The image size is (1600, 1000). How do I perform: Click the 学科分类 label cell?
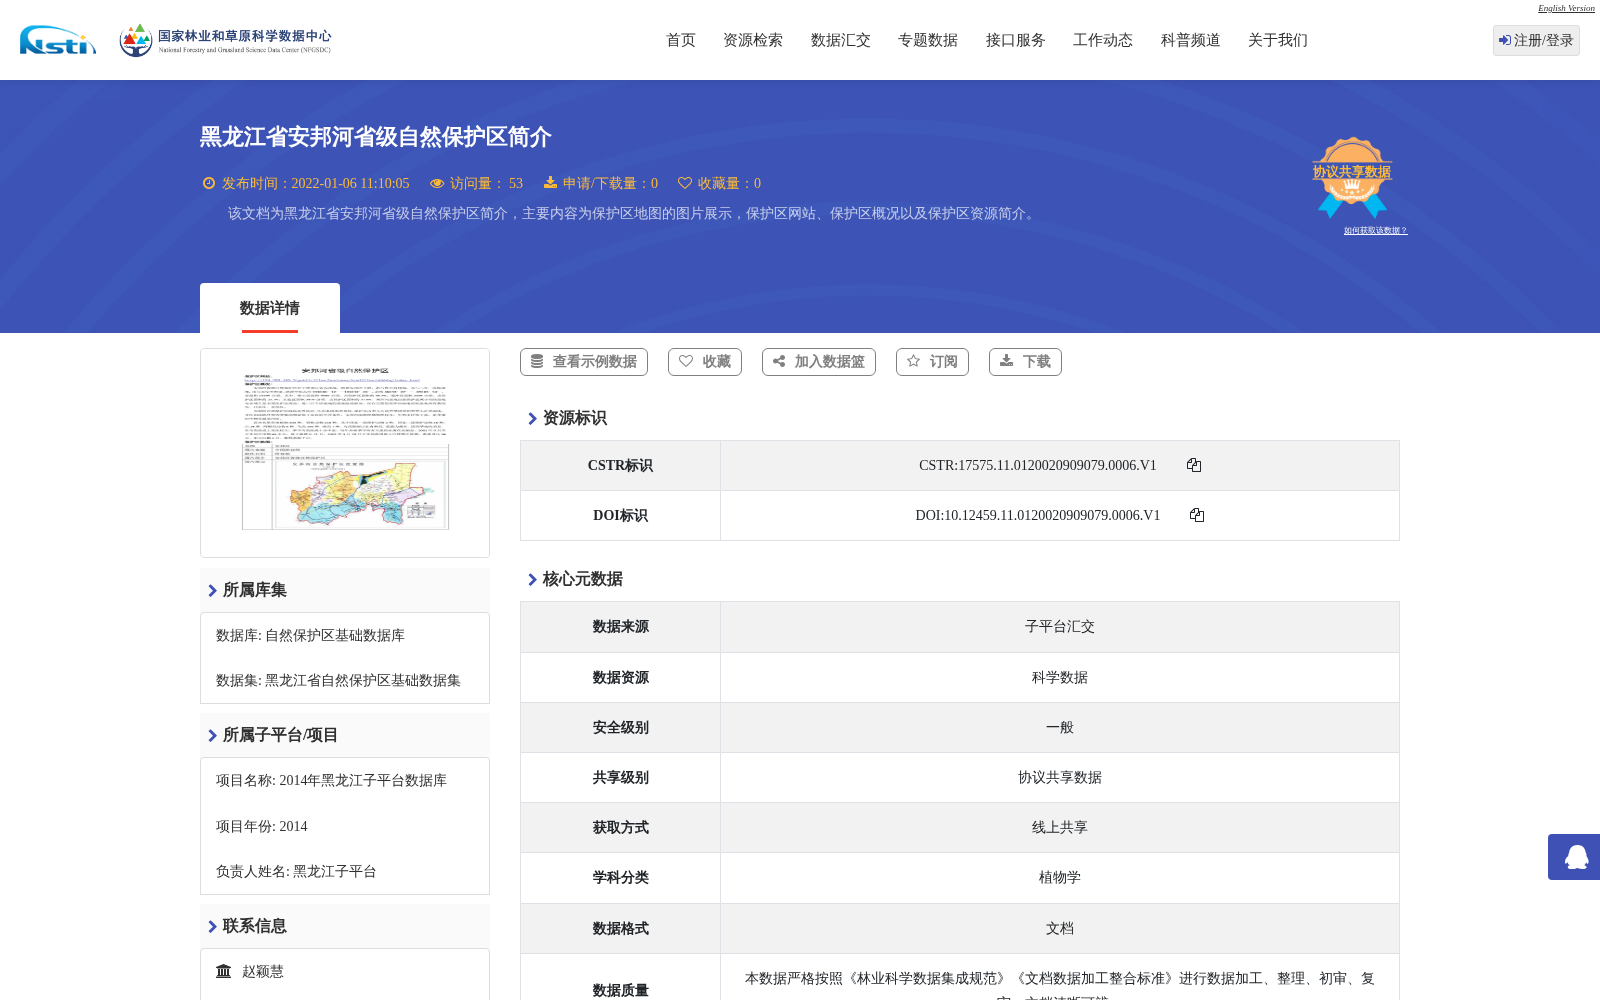coord(620,878)
